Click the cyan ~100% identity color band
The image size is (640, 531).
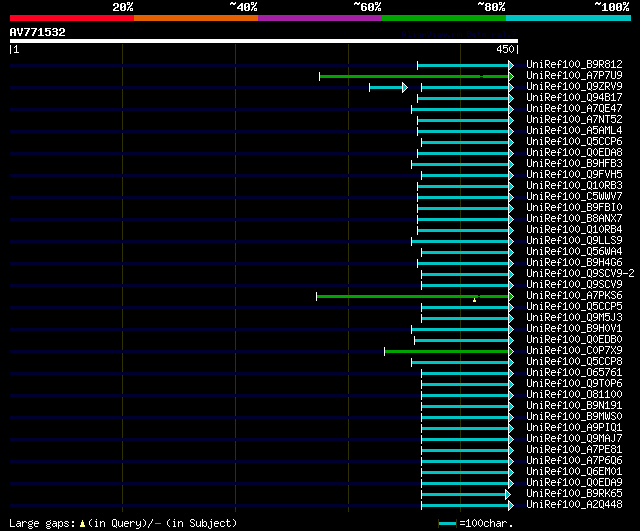[568, 18]
